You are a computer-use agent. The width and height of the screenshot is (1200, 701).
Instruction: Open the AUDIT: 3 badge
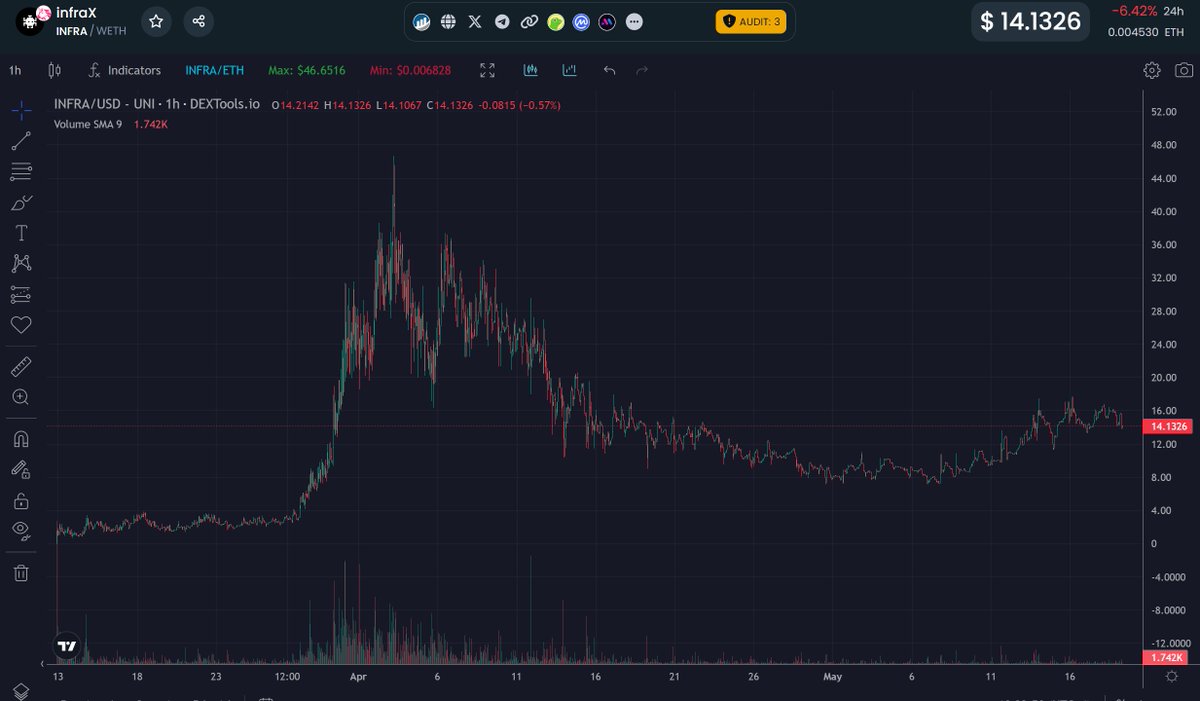click(751, 21)
